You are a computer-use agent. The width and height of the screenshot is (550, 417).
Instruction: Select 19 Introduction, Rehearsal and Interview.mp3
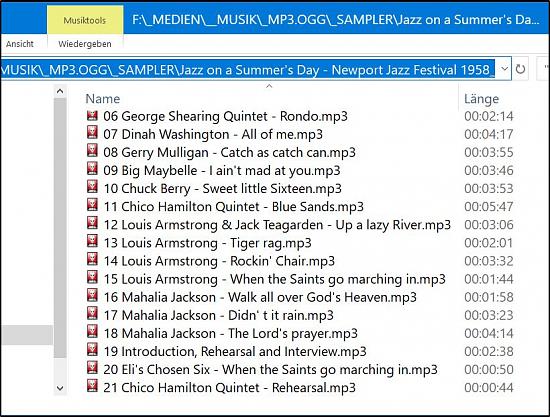(x=235, y=352)
